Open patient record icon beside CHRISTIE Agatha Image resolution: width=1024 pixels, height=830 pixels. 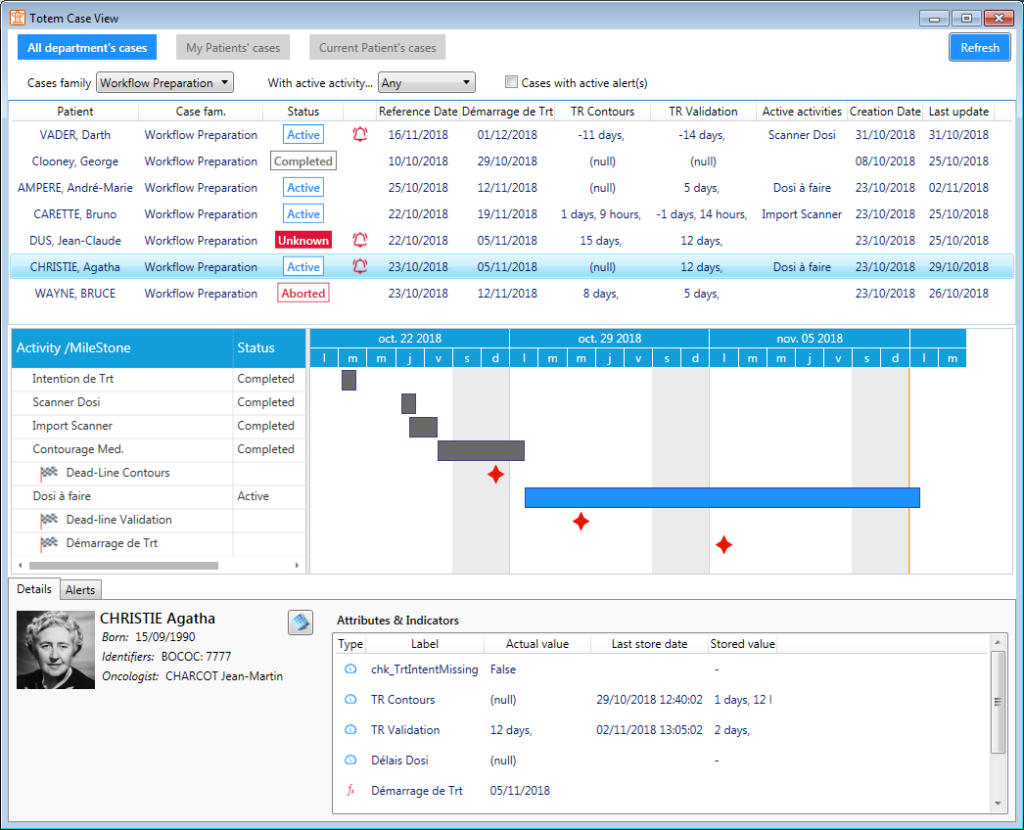[301, 622]
